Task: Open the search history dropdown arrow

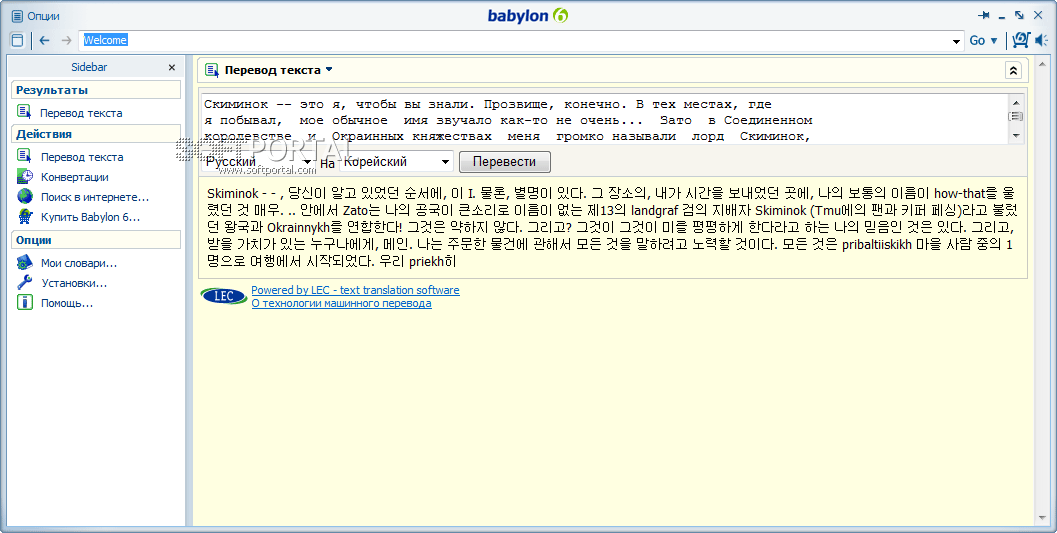Action: tap(956, 41)
